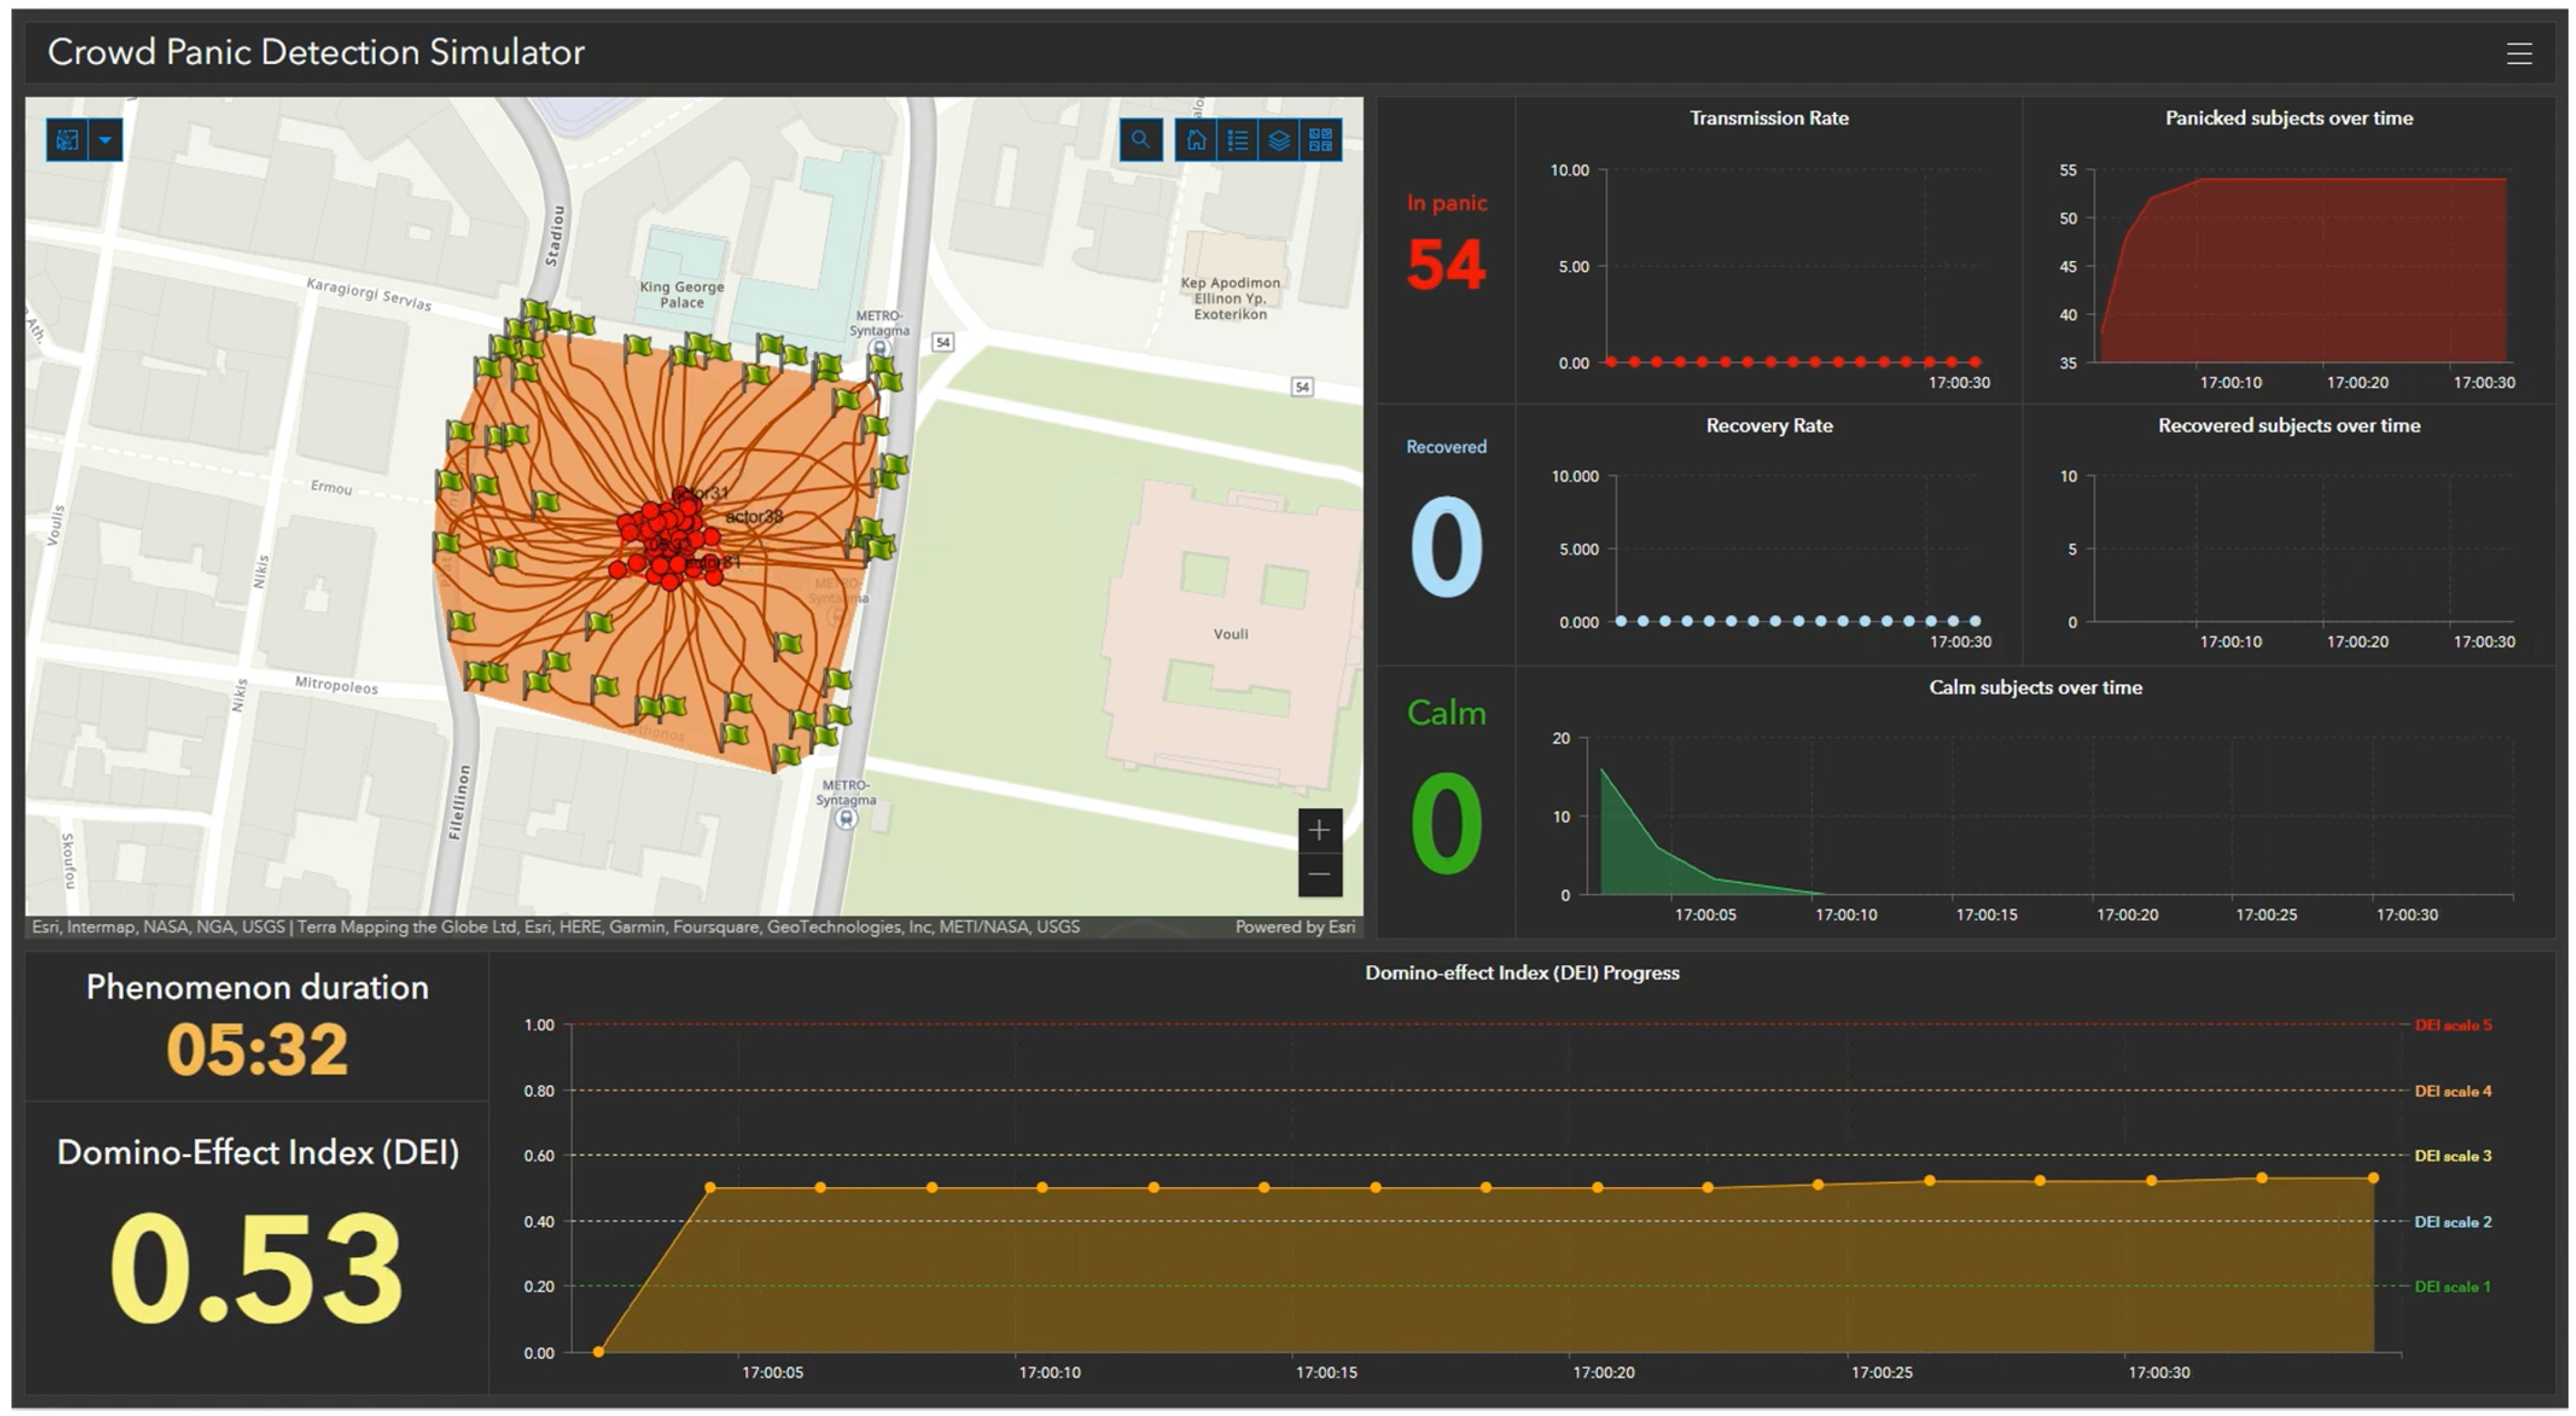Open the map search tool
Image resolution: width=2576 pixels, height=1416 pixels.
pyautogui.click(x=1140, y=140)
